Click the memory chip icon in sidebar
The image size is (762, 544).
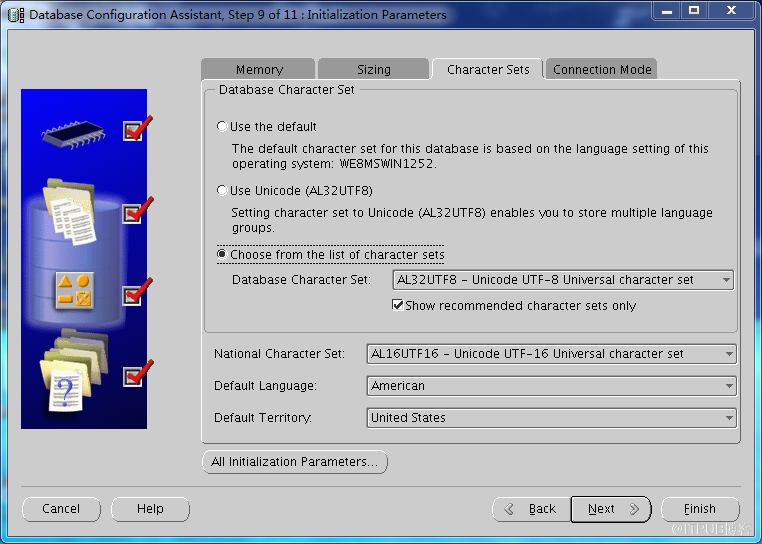(x=74, y=134)
